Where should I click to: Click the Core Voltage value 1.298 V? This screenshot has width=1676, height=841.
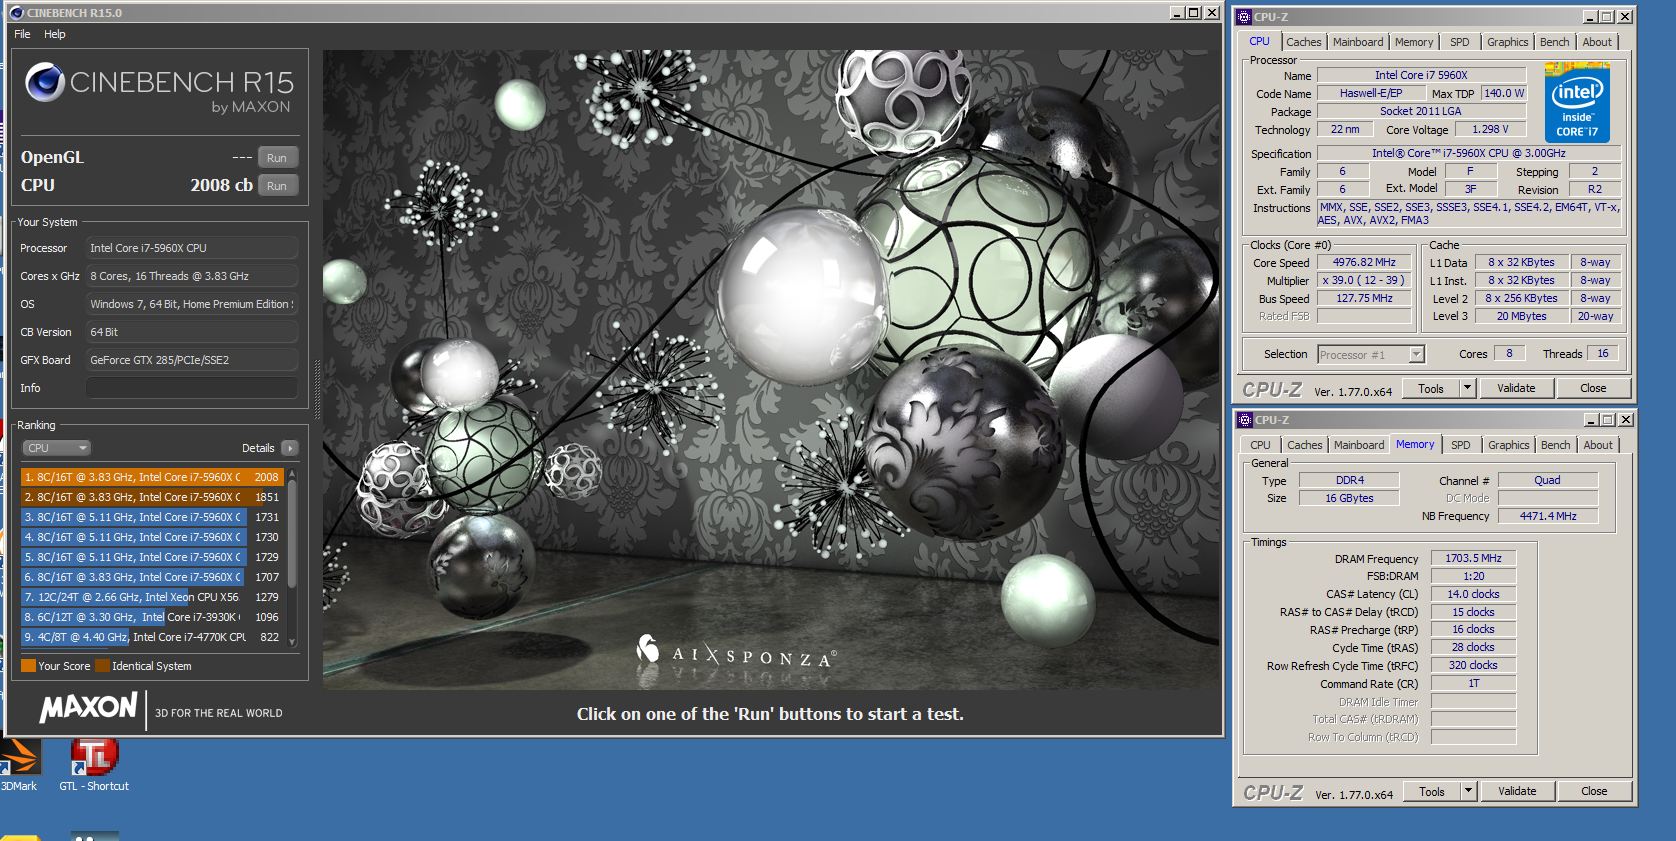point(1490,130)
